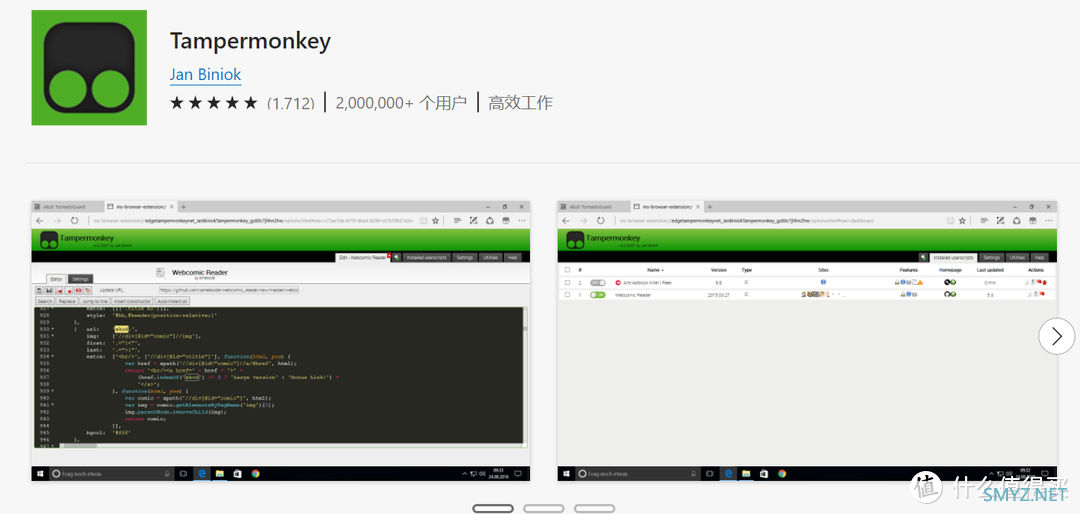Open the script editor screenshot thumbnail
This screenshot has height=514, width=1080.
(281, 341)
